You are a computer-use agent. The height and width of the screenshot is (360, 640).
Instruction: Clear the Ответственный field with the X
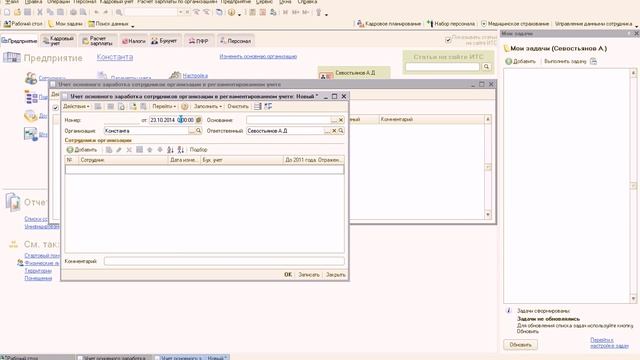pos(334,131)
